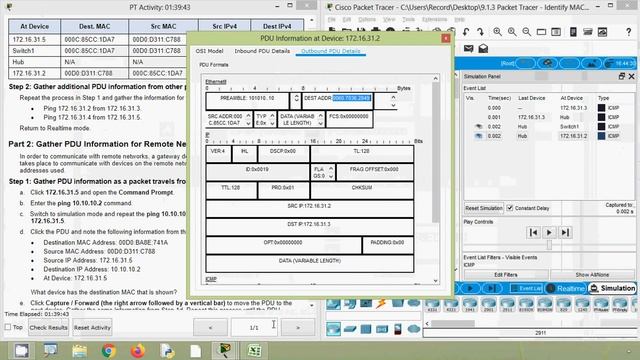Pick the 4331 router device
Image resolution: width=640 pixels, height=360 pixels.
point(432,304)
